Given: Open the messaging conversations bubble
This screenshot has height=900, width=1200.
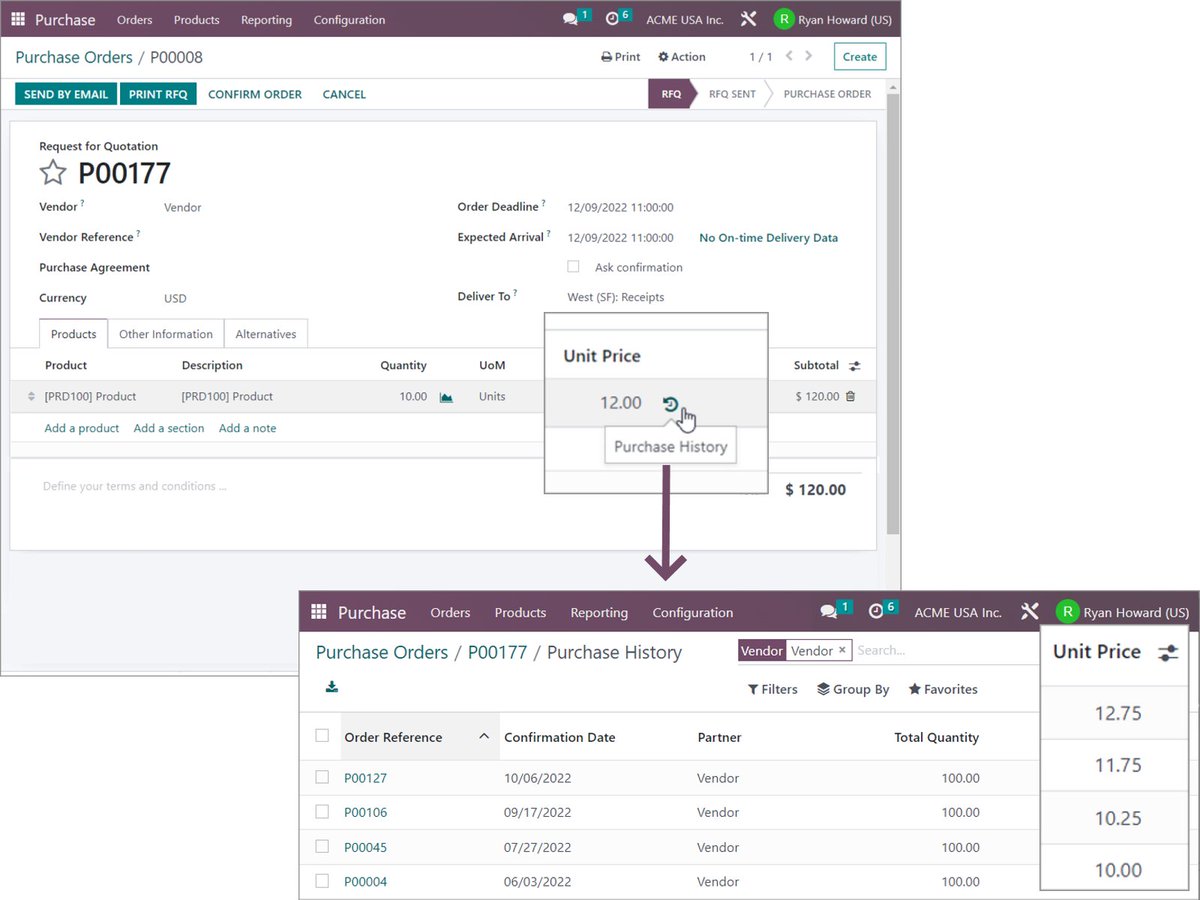Looking at the screenshot, I should pyautogui.click(x=568, y=18).
